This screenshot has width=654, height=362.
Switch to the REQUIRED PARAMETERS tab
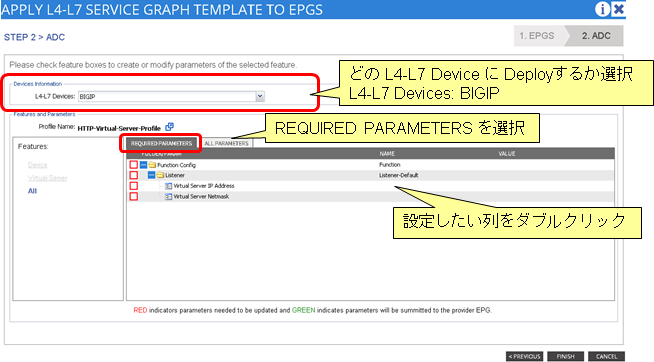(161, 143)
